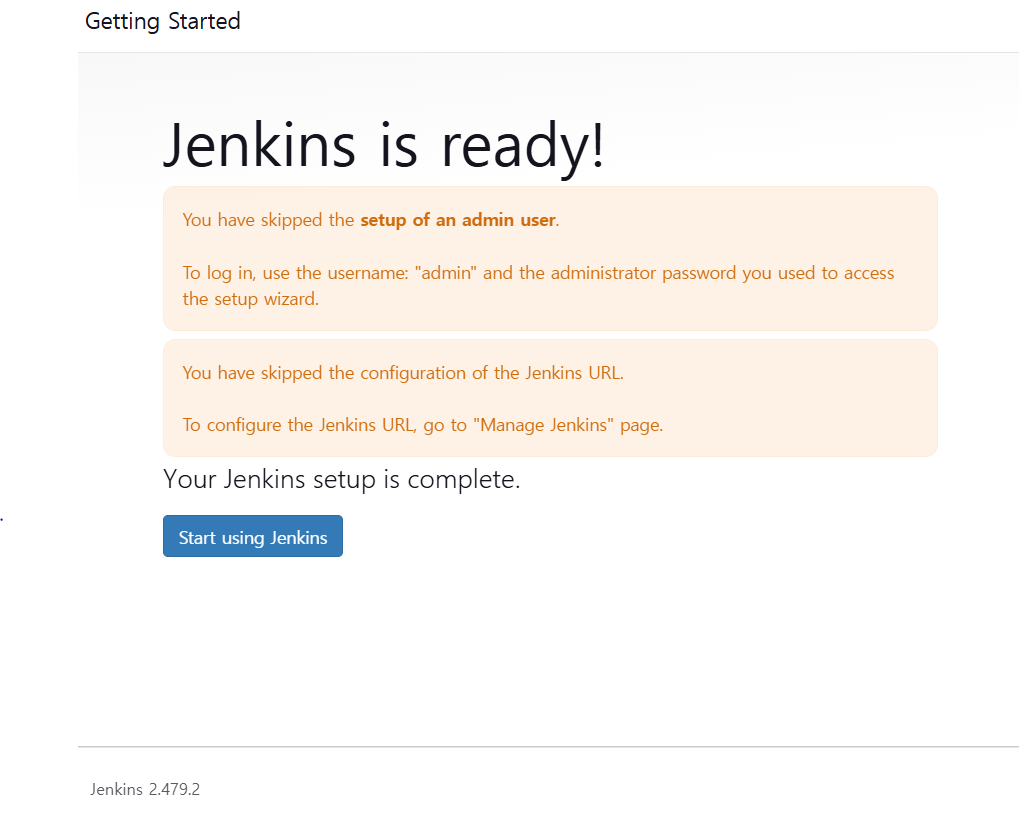
Task: Select the 'Jenkins is ready!' heading
Action: (x=383, y=147)
